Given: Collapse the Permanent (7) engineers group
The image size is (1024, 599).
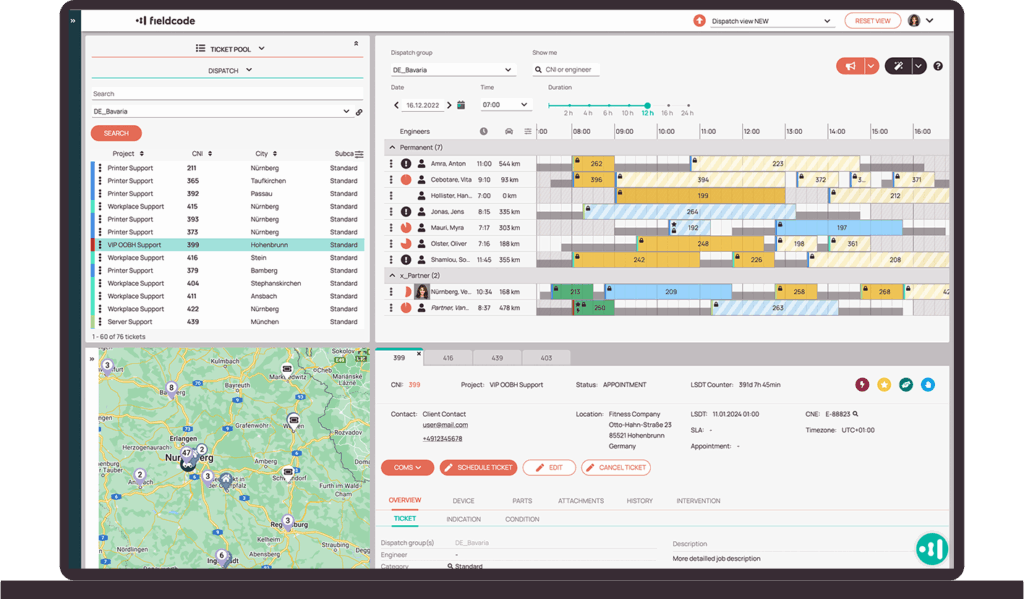Looking at the screenshot, I should 391,147.
